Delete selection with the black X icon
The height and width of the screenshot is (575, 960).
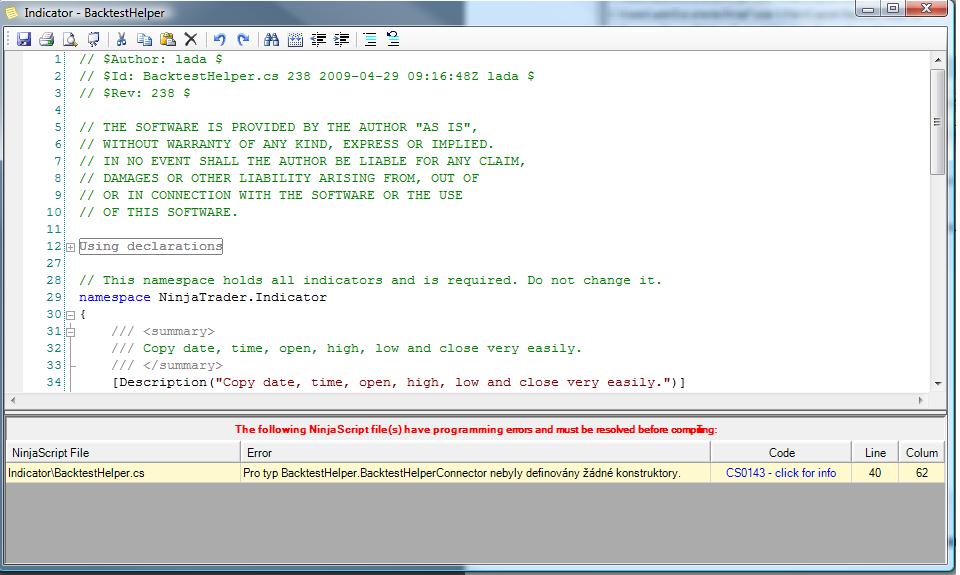point(191,39)
